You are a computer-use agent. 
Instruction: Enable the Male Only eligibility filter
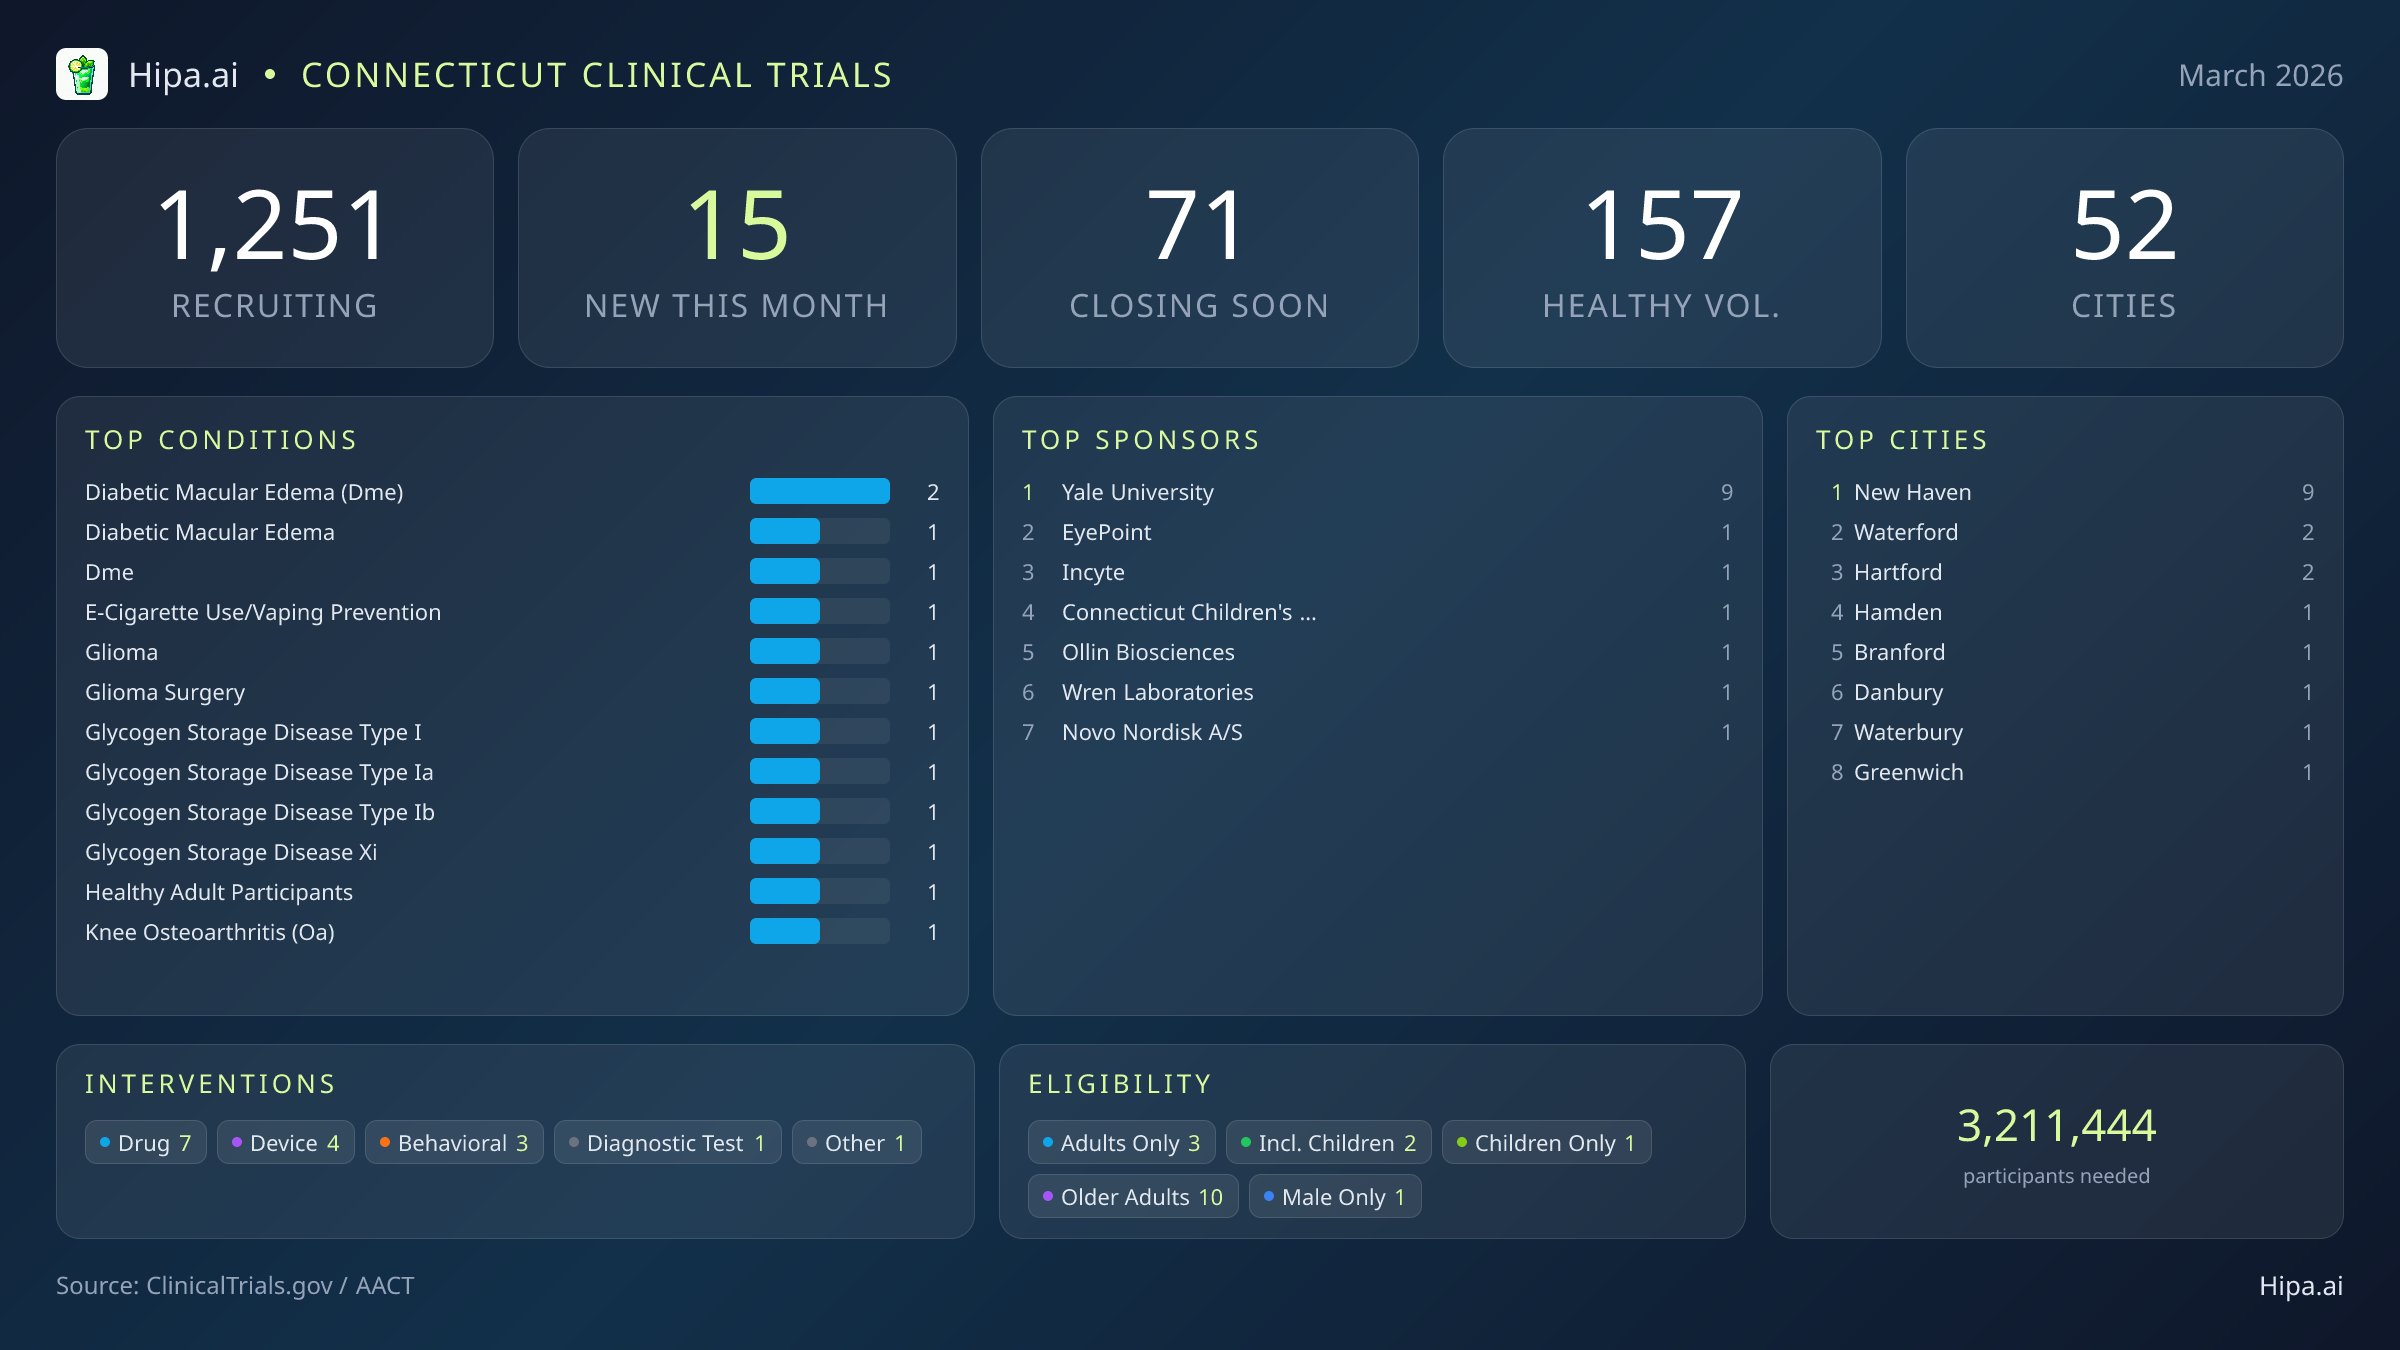[1334, 1196]
